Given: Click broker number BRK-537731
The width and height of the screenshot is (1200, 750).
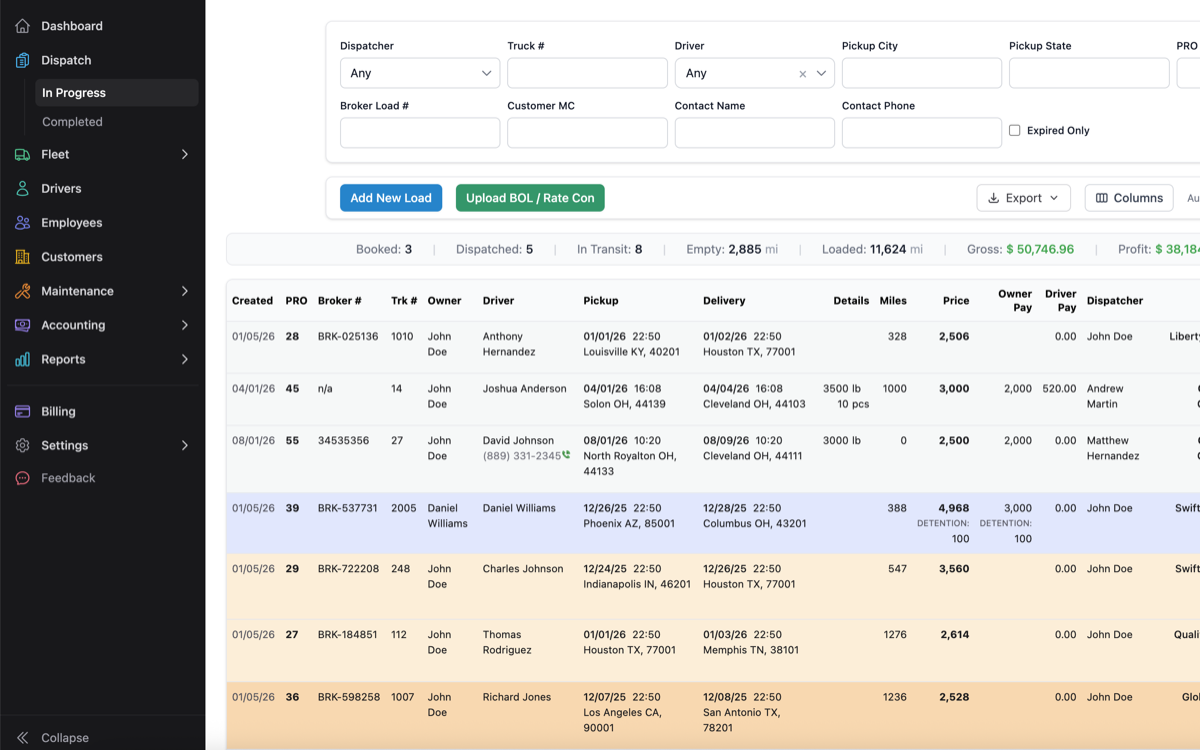Looking at the screenshot, I should click(x=348, y=508).
